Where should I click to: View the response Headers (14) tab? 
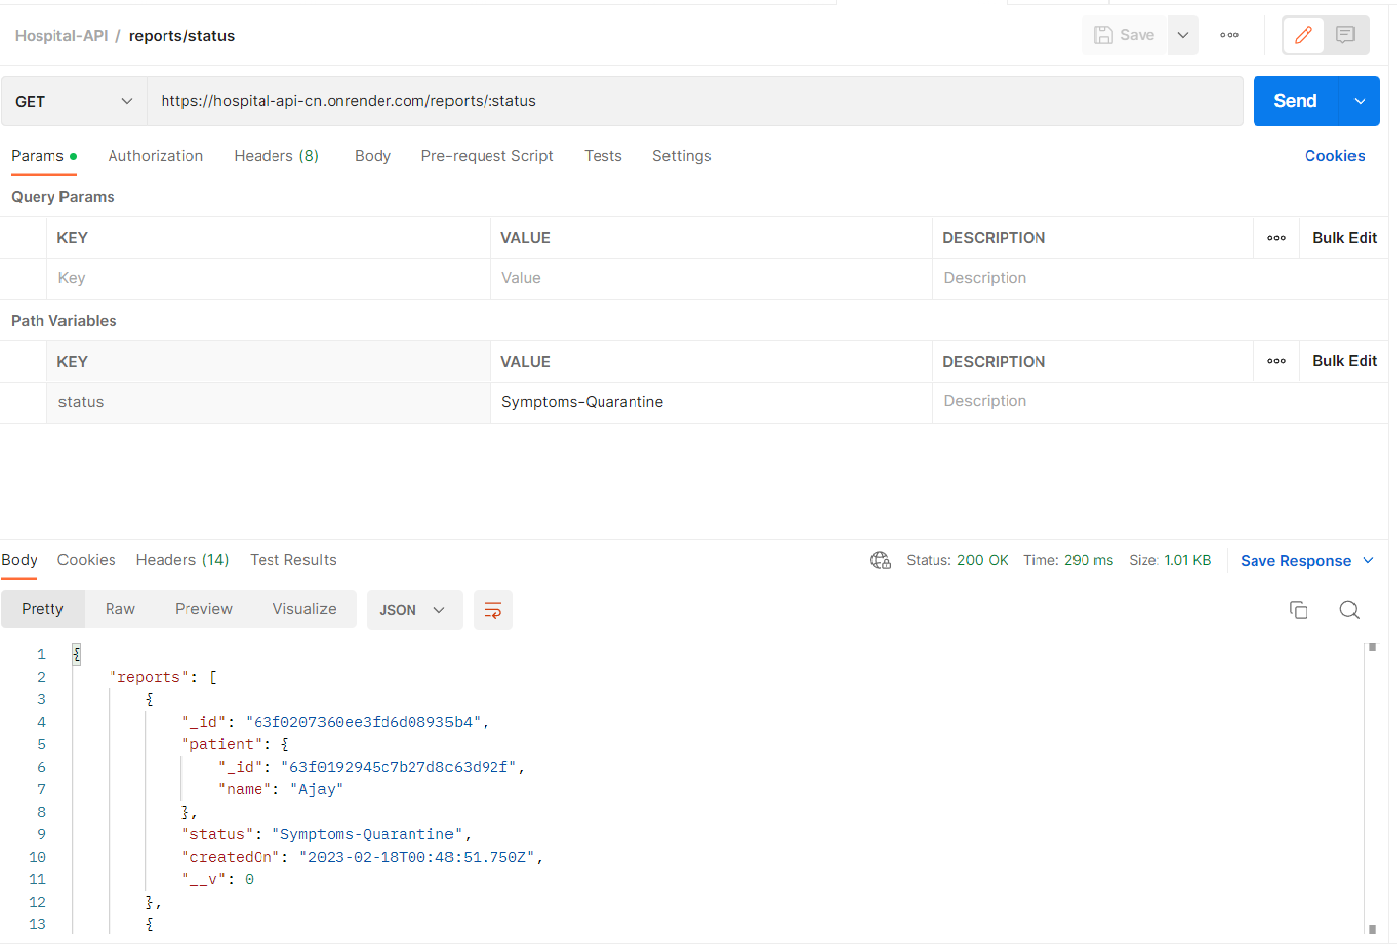pyautogui.click(x=183, y=560)
